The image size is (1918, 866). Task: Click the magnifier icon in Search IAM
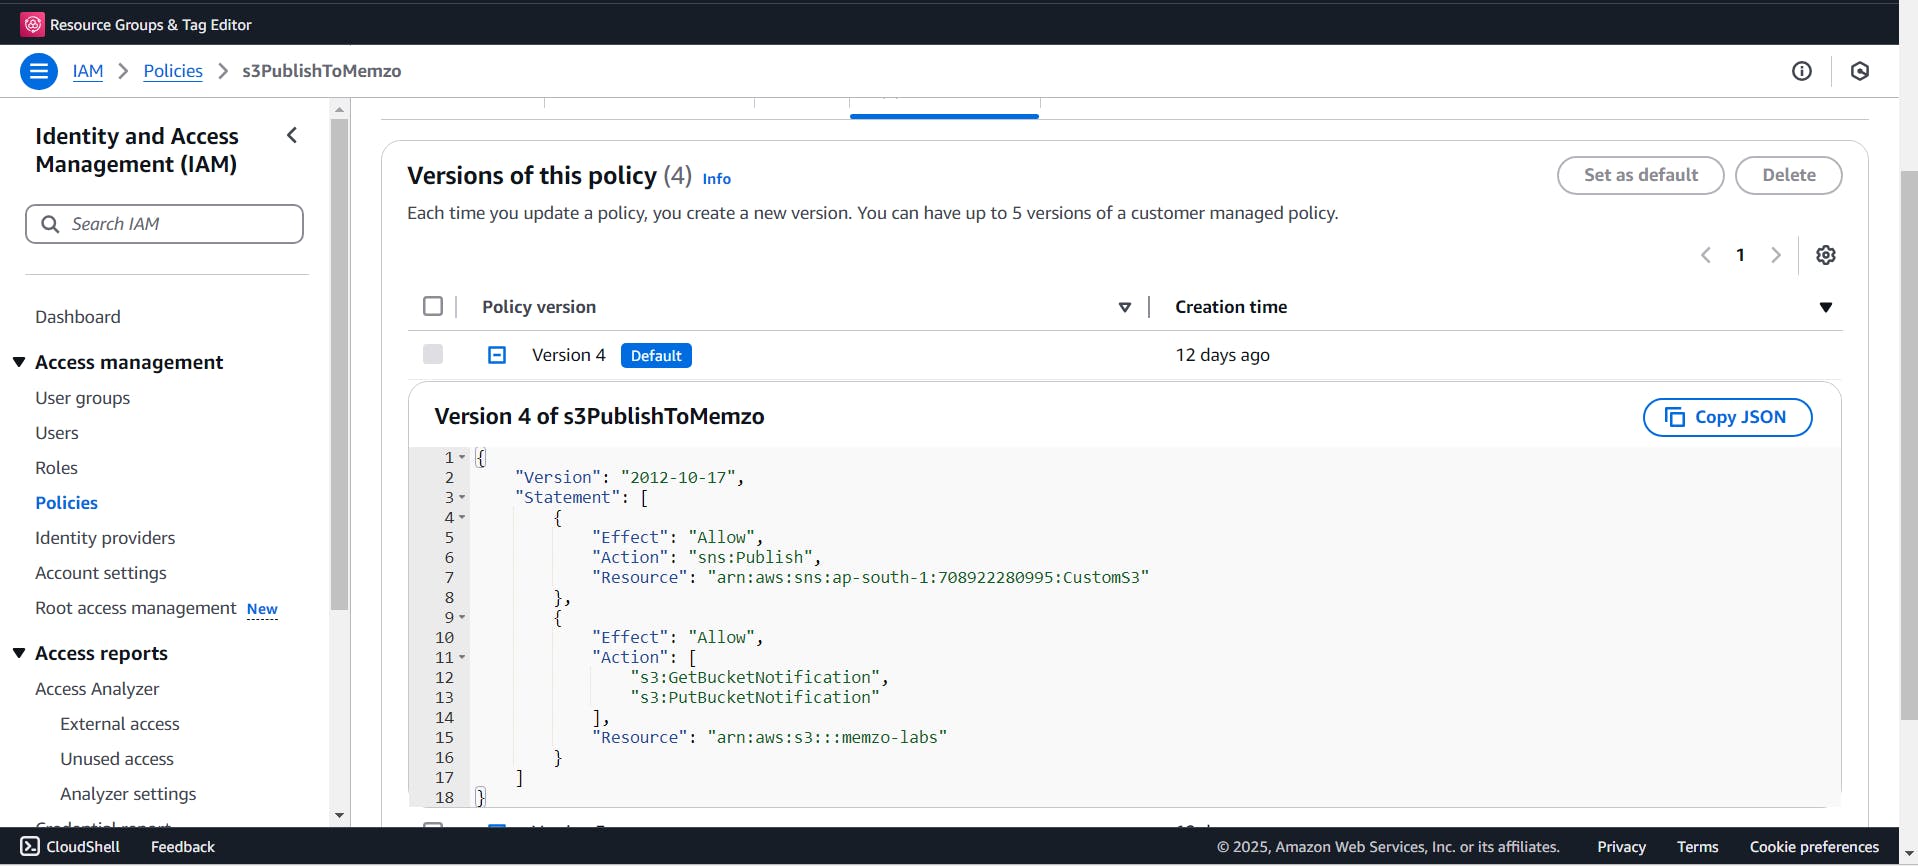point(50,224)
